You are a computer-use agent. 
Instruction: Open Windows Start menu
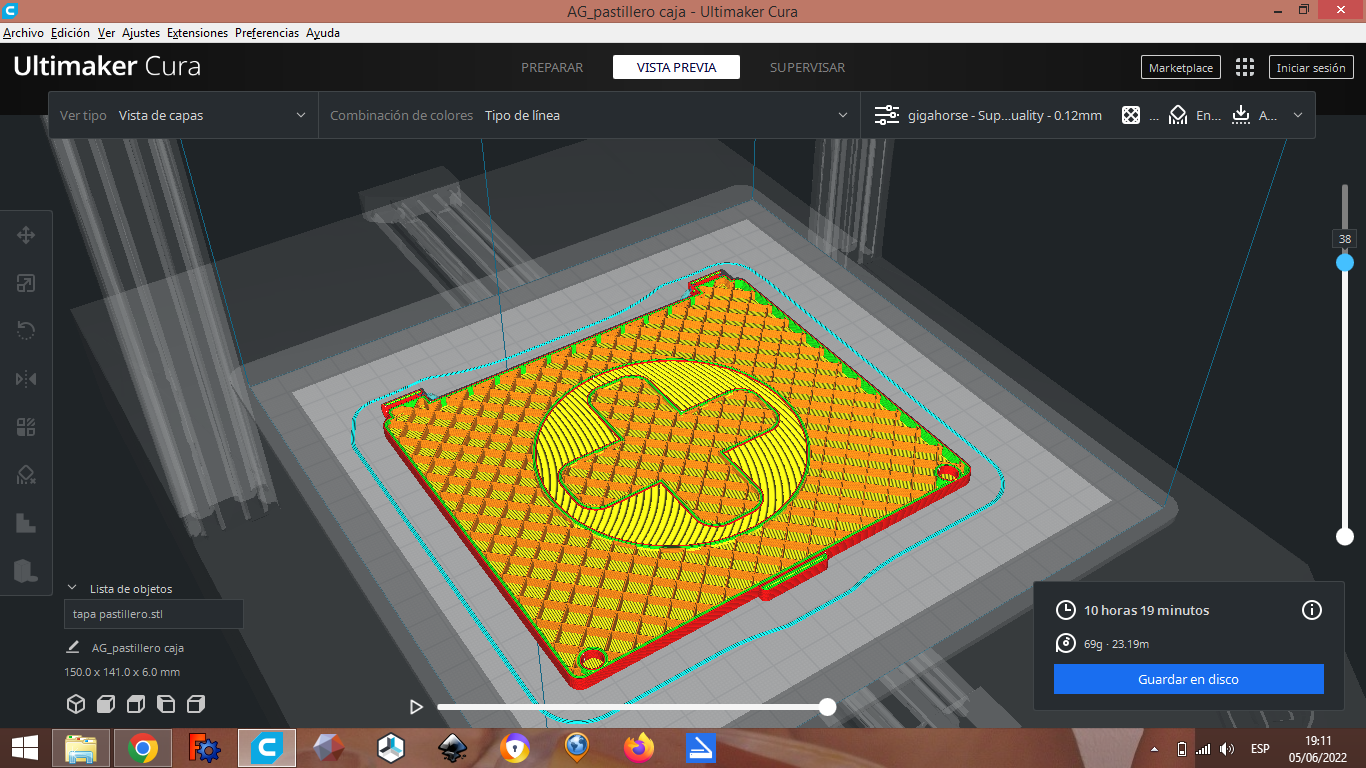(25, 747)
